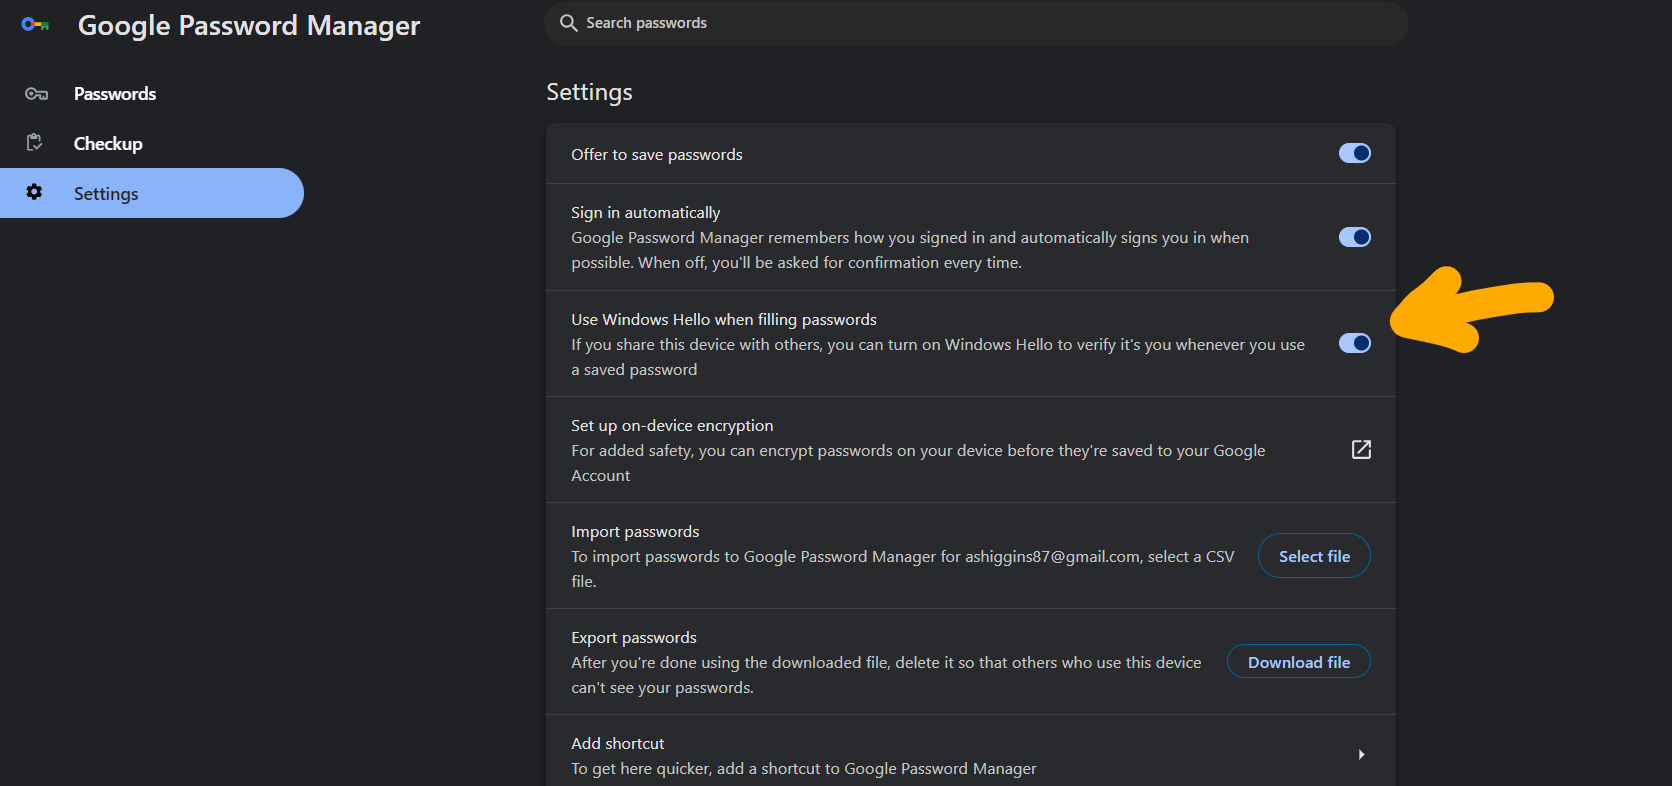
Task: Click the Checkup clipboard icon in sidebar
Action: click(35, 142)
